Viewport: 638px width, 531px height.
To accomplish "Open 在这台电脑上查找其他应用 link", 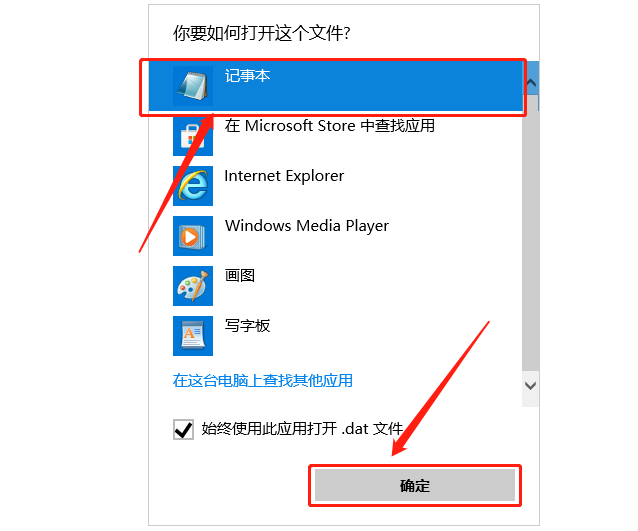I will click(x=263, y=381).
